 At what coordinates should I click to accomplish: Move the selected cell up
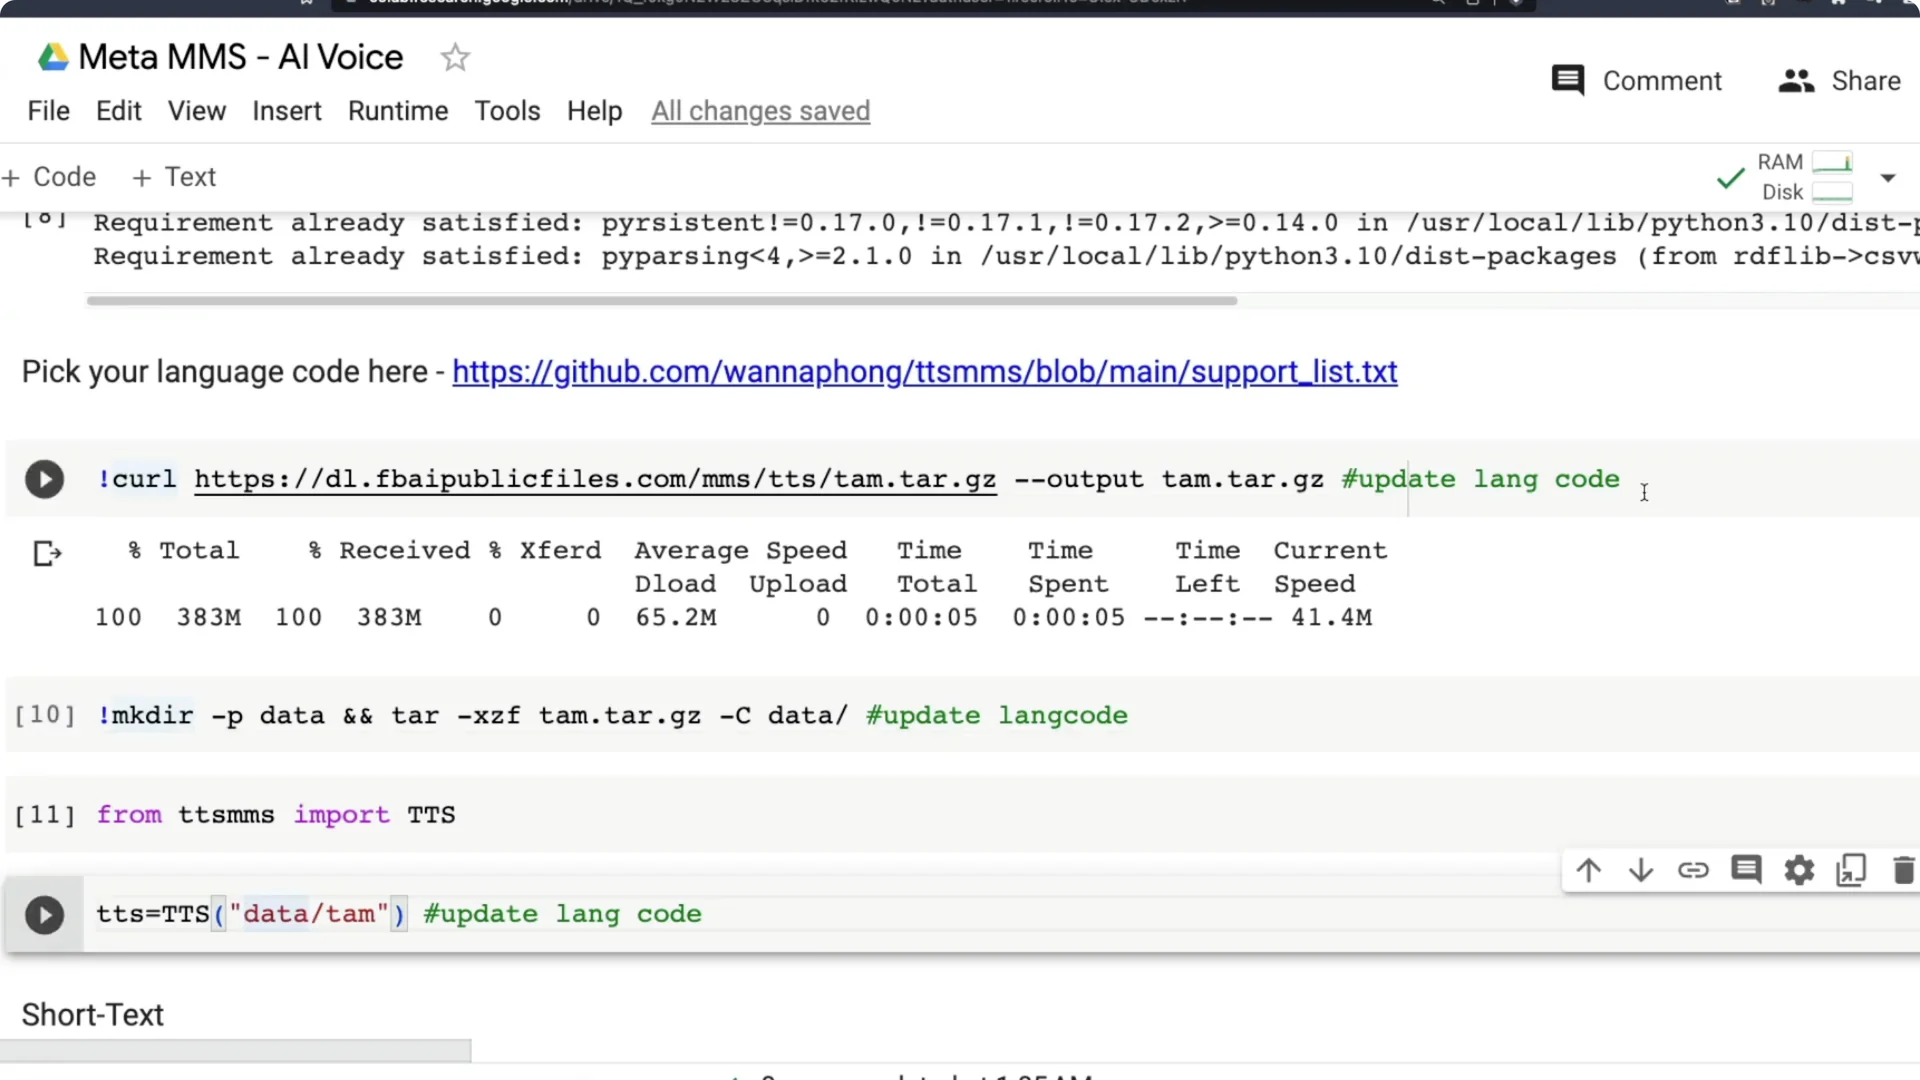1589,870
